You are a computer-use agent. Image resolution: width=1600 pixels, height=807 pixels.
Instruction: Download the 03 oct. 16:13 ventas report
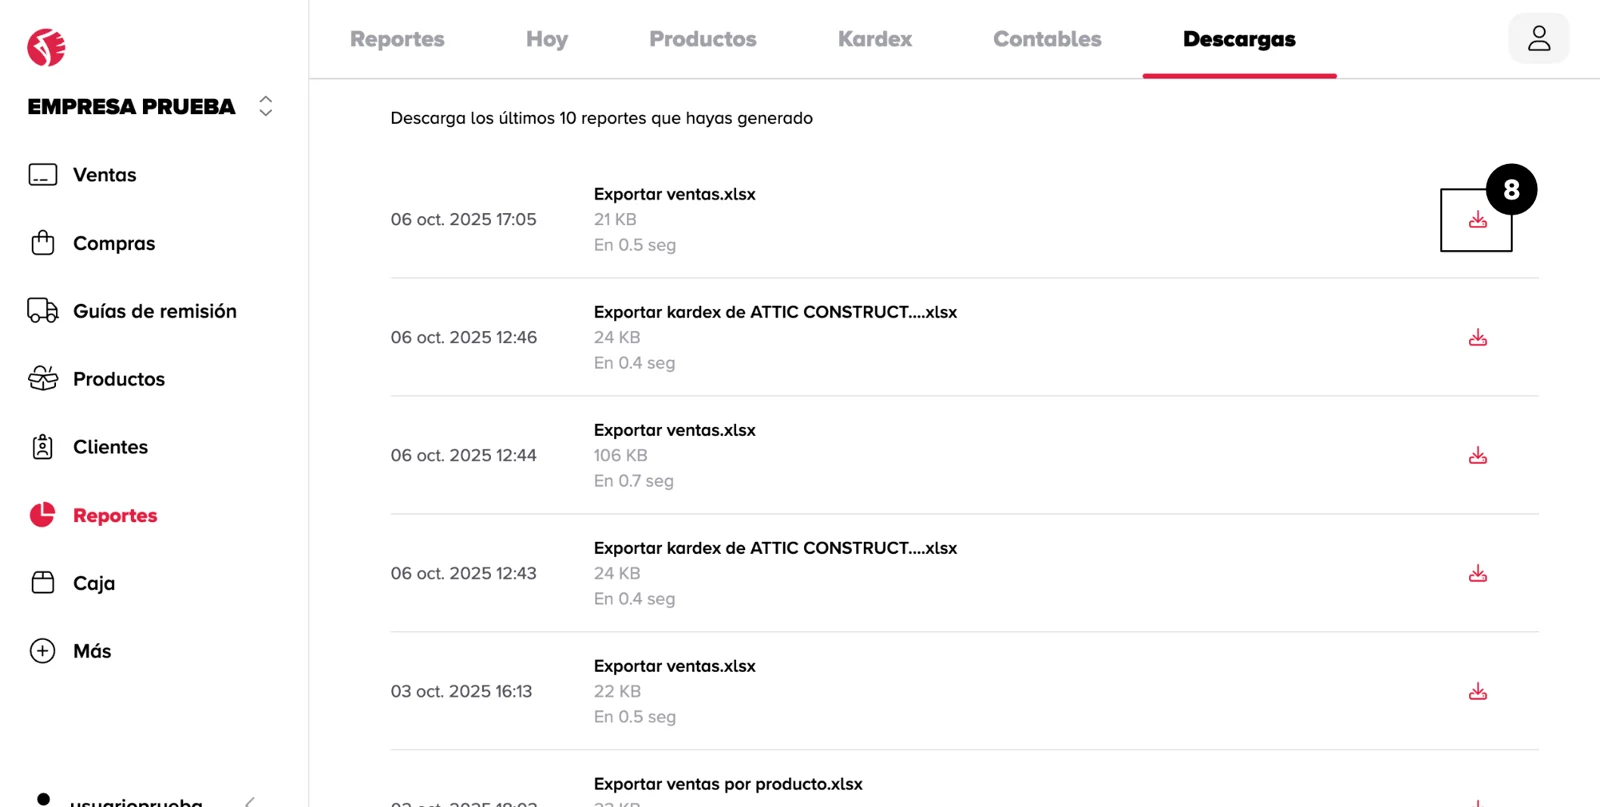click(x=1477, y=692)
